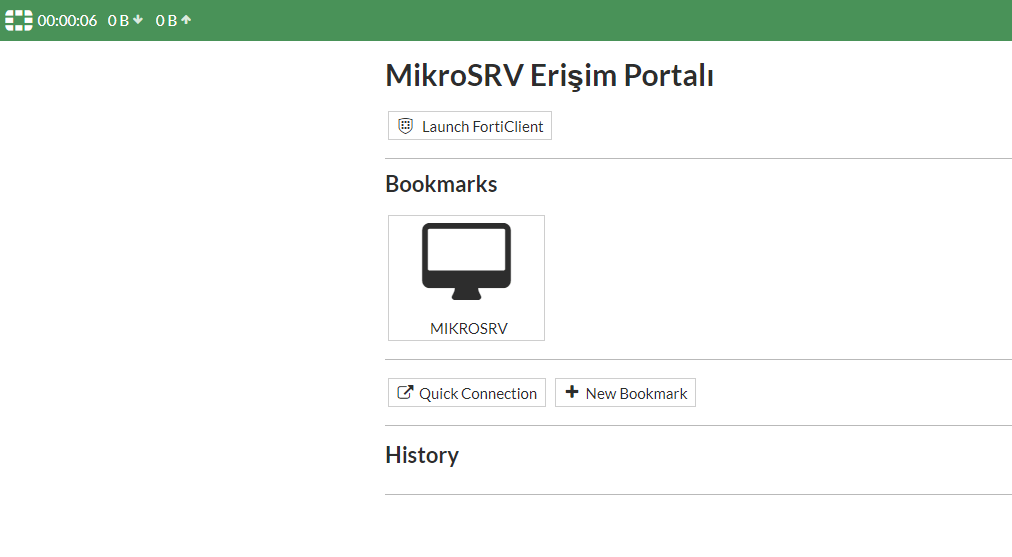Click the plus icon on New Bookmark

pyautogui.click(x=572, y=393)
